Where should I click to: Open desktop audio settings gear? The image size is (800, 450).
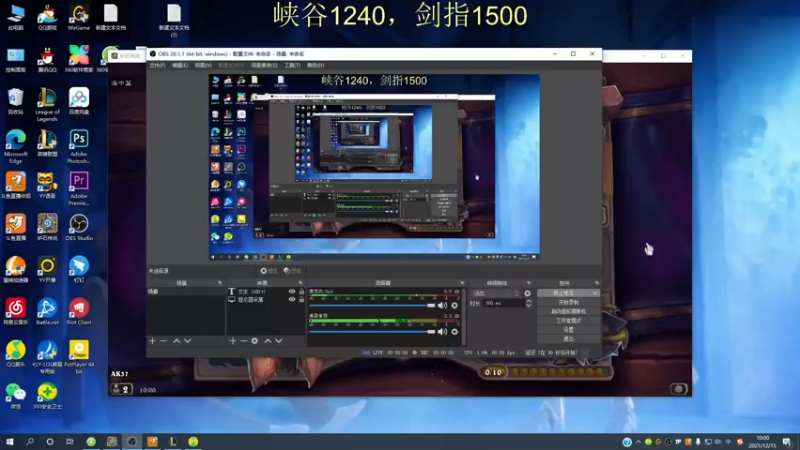(454, 332)
